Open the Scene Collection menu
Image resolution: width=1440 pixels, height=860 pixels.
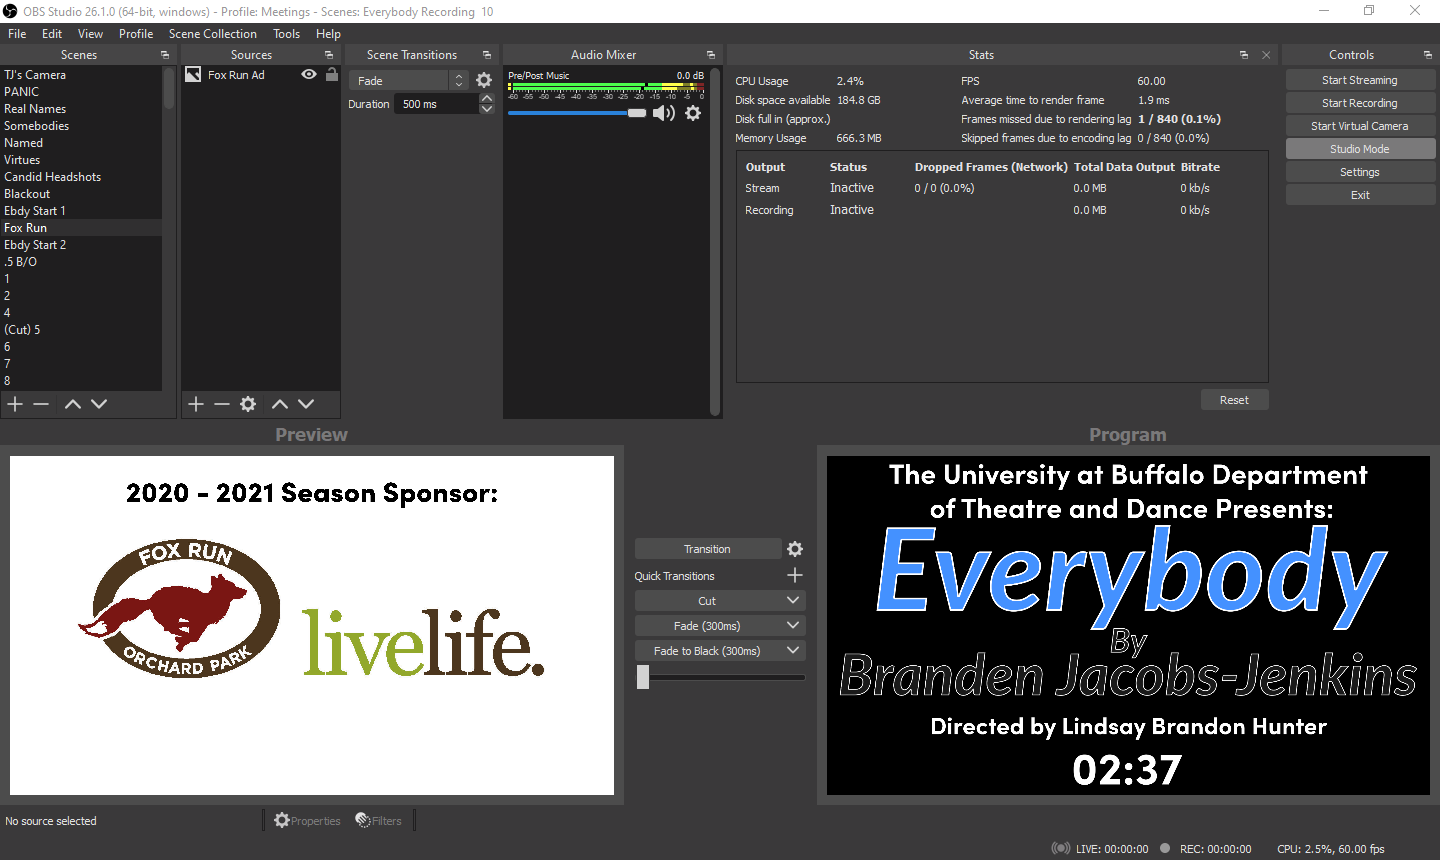click(x=213, y=34)
